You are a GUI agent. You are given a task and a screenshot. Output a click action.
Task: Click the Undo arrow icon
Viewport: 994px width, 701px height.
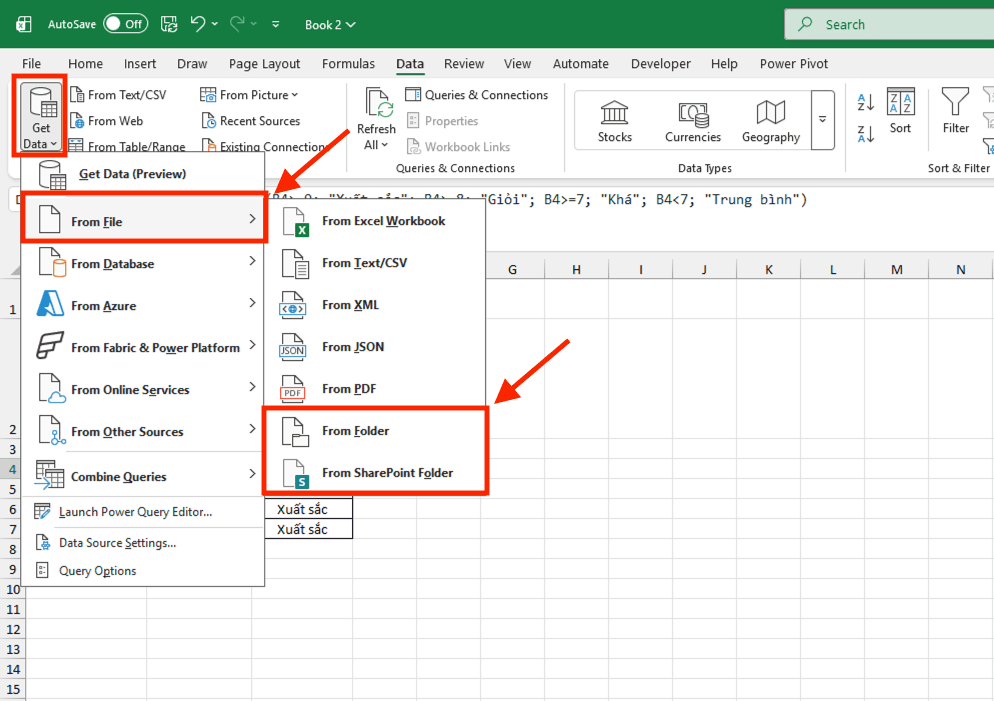point(198,24)
